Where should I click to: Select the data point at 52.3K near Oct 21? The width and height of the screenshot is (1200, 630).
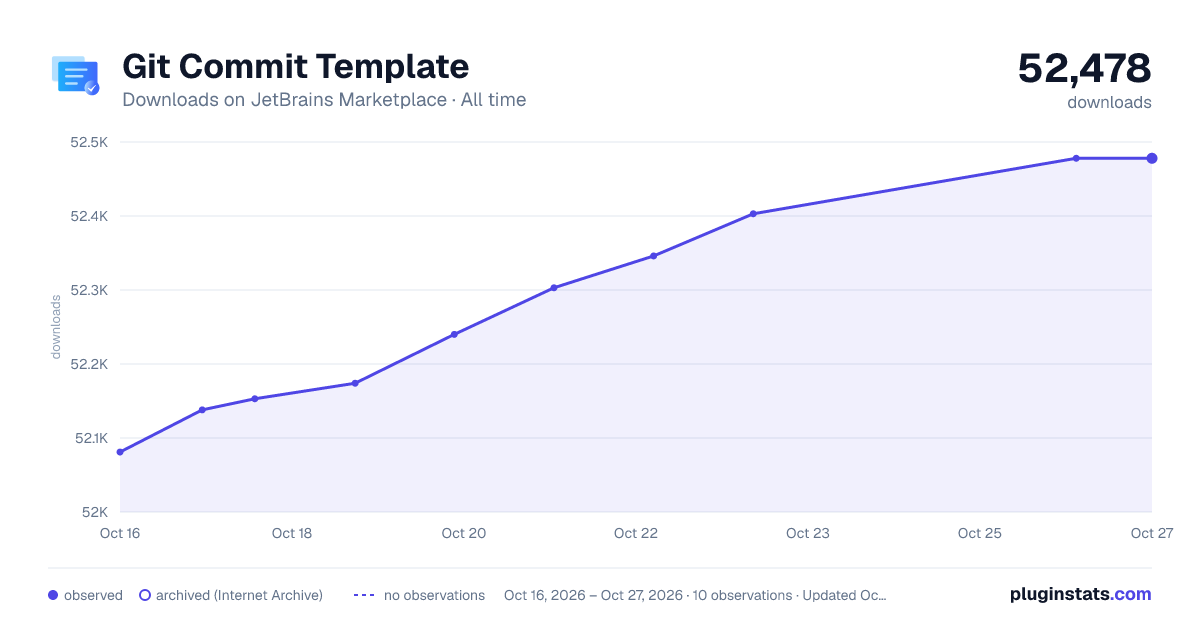554,288
